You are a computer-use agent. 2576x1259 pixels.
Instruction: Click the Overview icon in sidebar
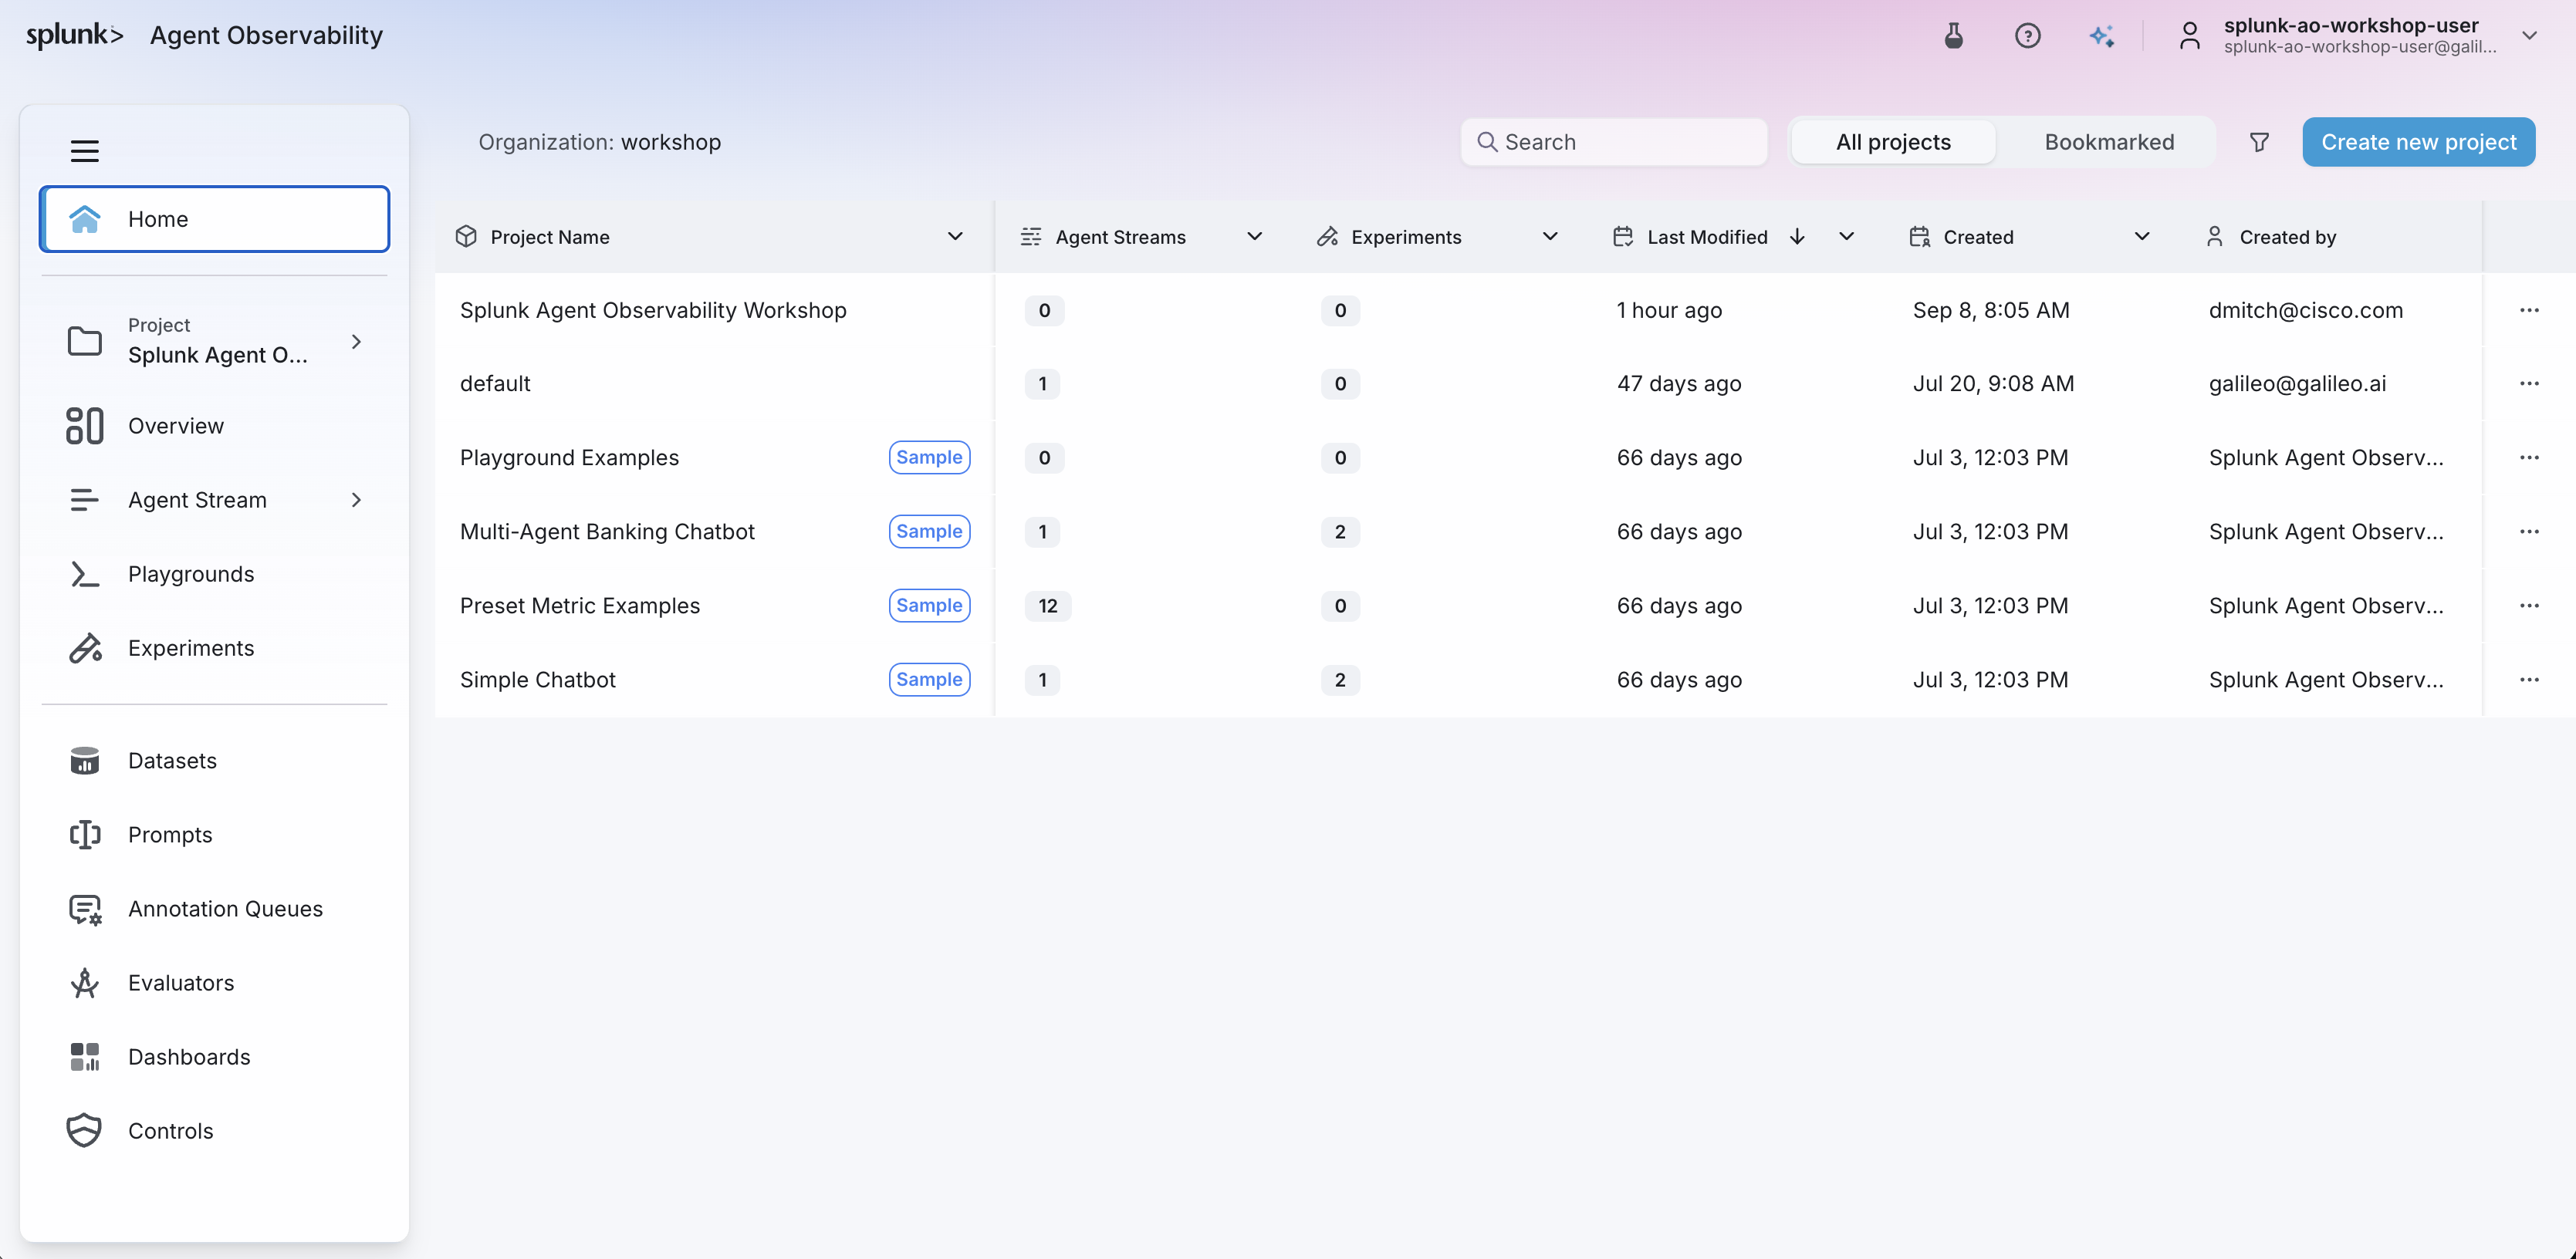[85, 426]
